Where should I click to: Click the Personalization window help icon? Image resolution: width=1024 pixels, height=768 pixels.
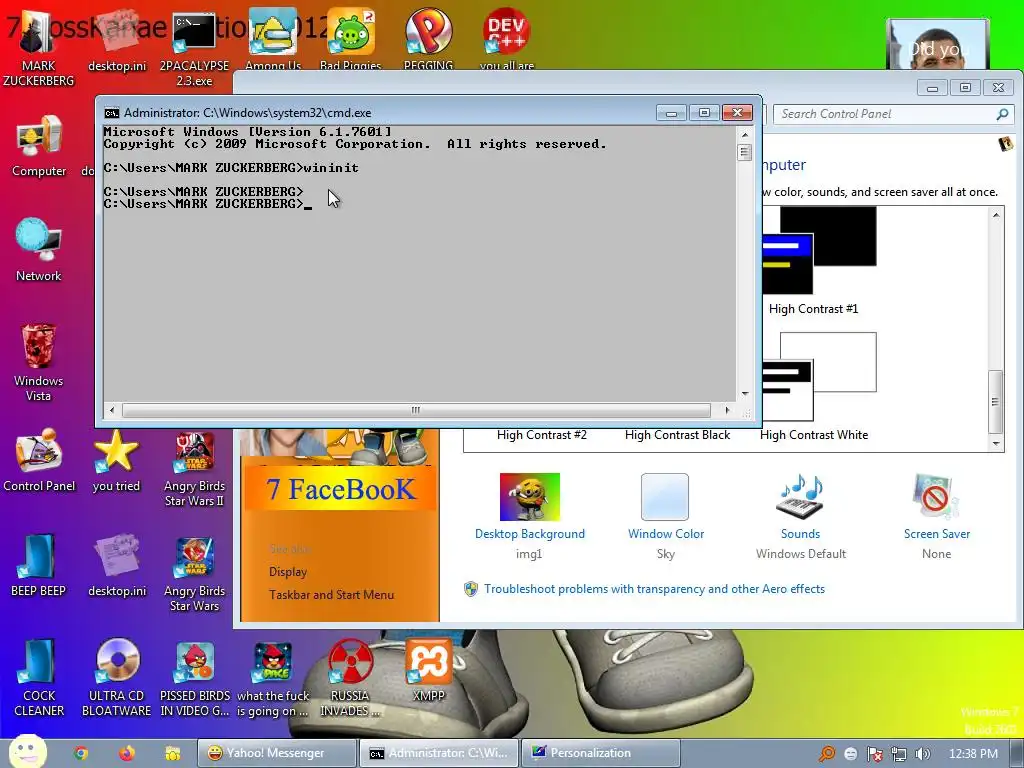[x=1006, y=144]
